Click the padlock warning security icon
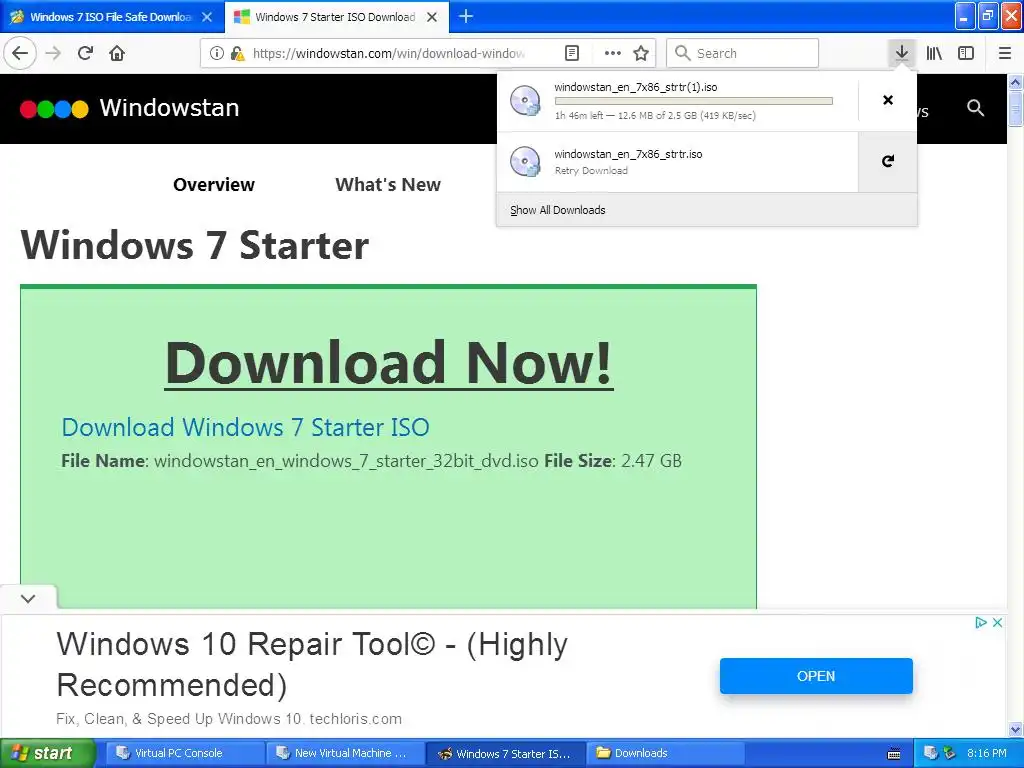The image size is (1024, 768). pyautogui.click(x=238, y=53)
